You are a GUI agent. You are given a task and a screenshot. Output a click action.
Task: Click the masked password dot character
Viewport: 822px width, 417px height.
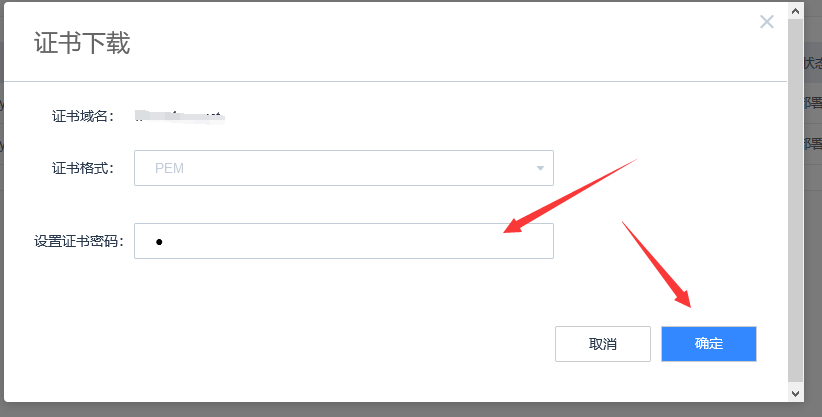(x=159, y=242)
